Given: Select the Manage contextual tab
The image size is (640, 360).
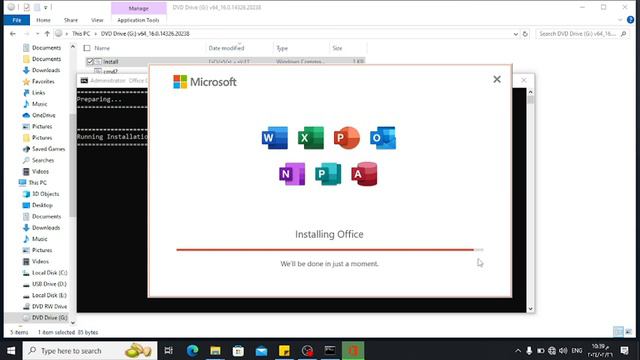Looking at the screenshot, I should click(x=139, y=8).
